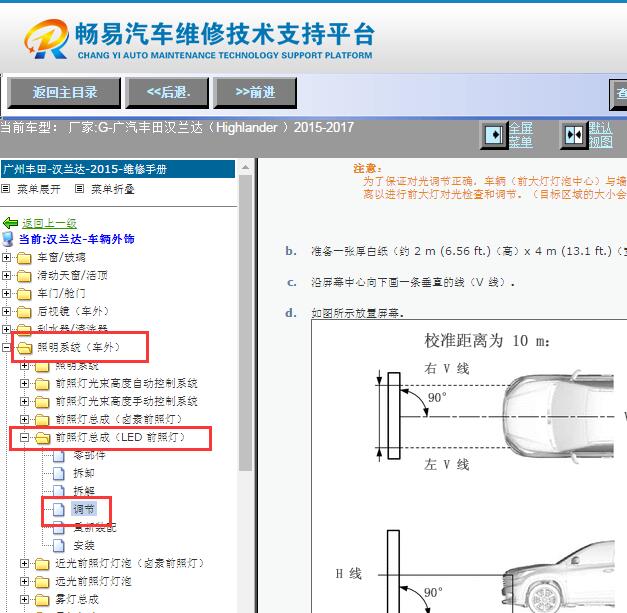Click the 车窗/玻璃 folder icon
The image size is (627, 613).
(24, 258)
